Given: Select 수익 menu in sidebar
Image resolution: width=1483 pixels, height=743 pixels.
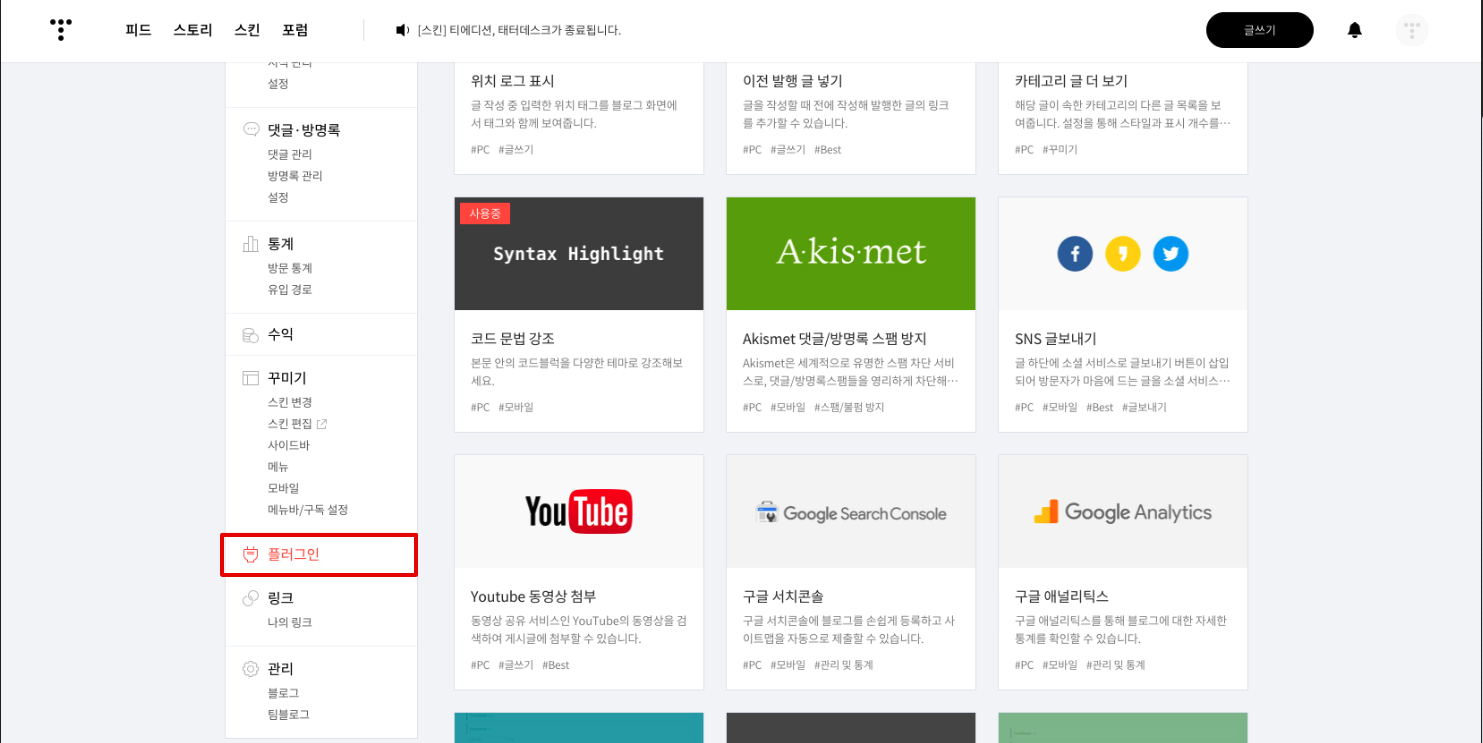Looking at the screenshot, I should tap(281, 335).
